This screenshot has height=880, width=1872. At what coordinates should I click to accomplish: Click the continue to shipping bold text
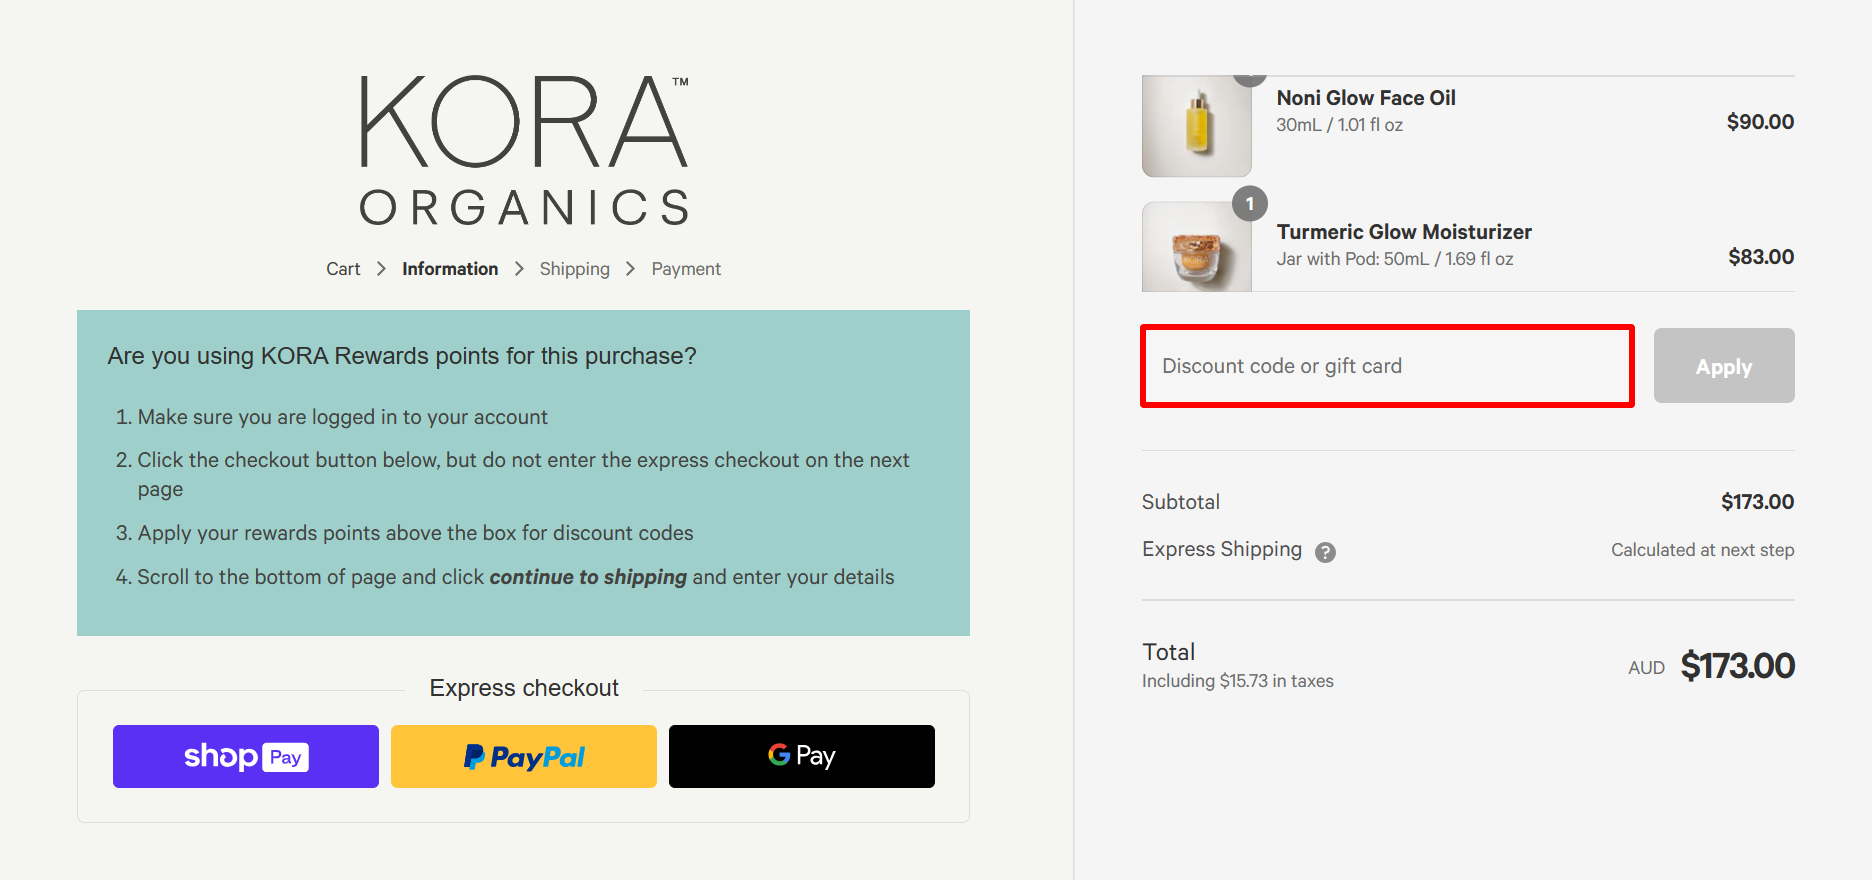click(x=588, y=577)
